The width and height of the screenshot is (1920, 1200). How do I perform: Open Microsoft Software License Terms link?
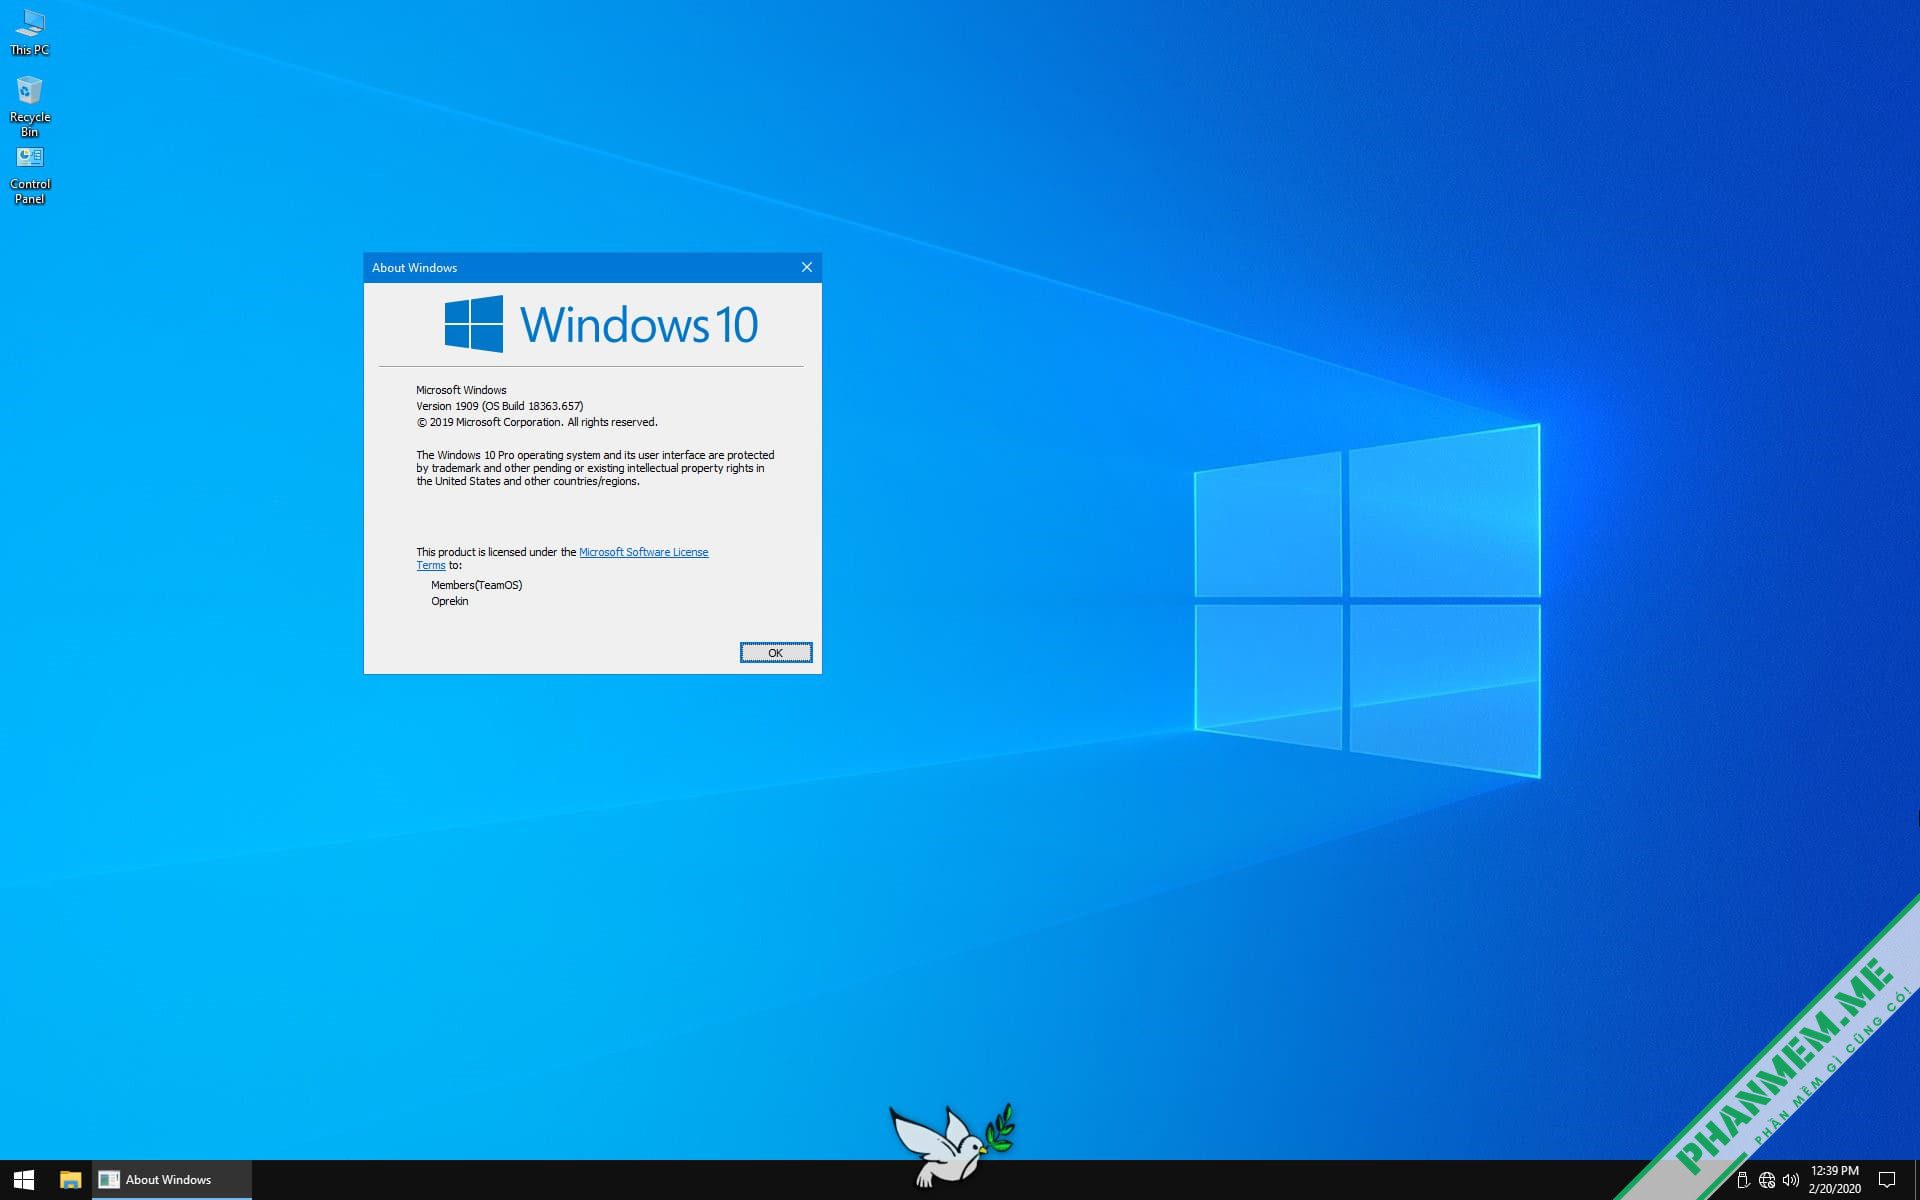(x=643, y=552)
